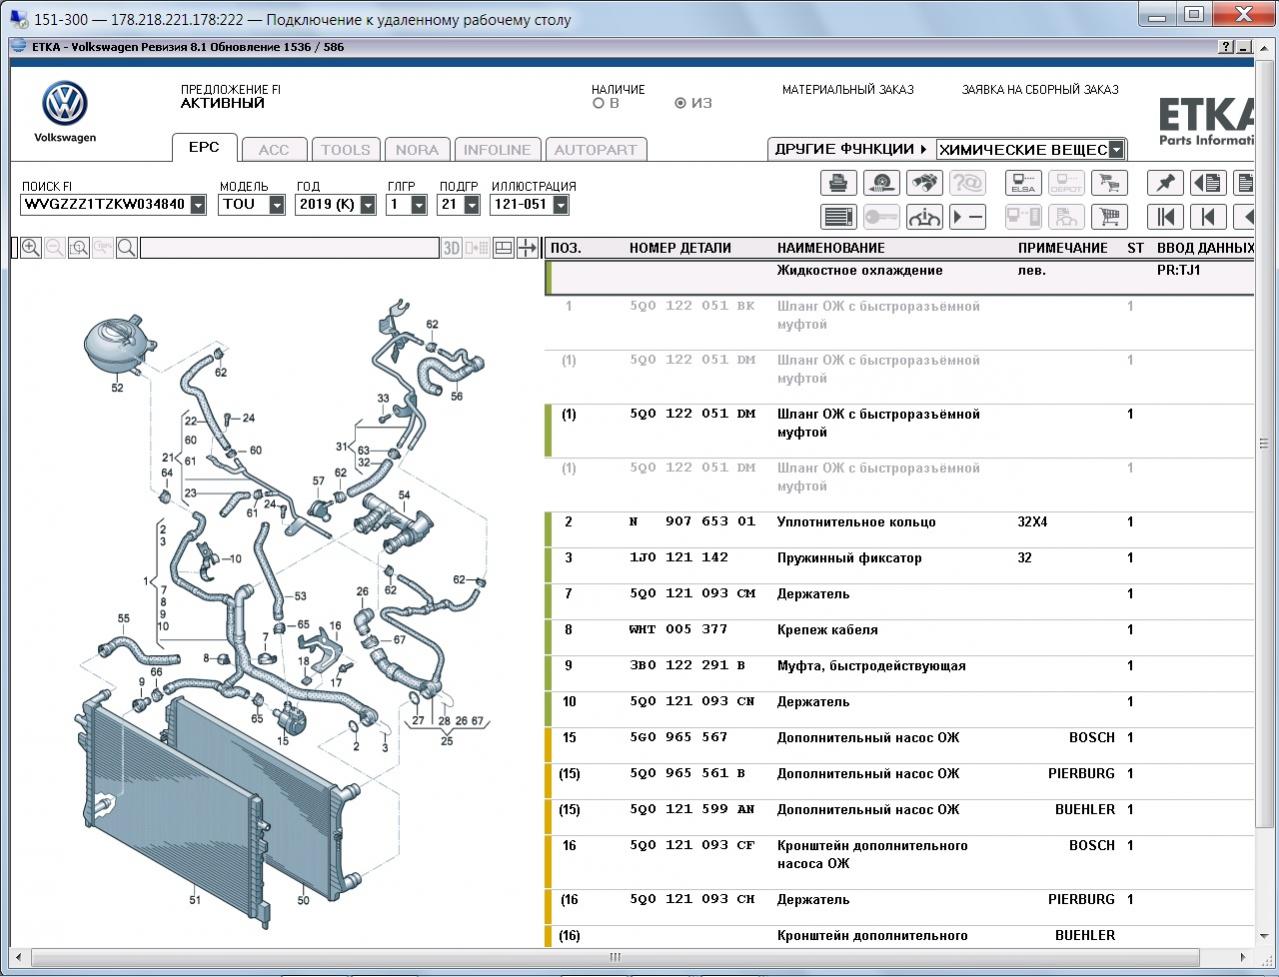Click ДРУГИЕ ФУНКЦИИ button
The height and width of the screenshot is (977, 1279).
coord(851,149)
